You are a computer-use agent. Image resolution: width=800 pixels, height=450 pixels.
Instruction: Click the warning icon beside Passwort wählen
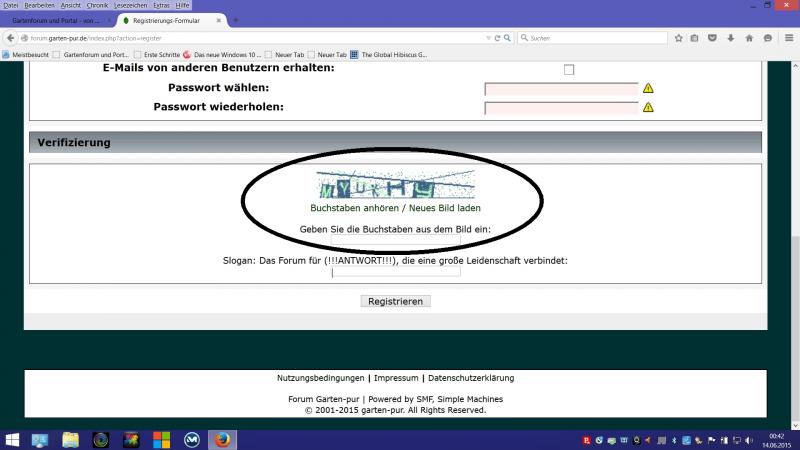click(x=648, y=88)
